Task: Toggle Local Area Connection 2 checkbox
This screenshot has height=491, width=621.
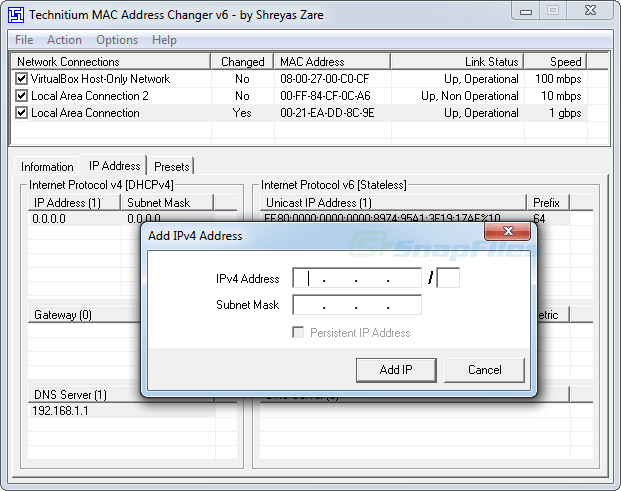Action: click(x=21, y=96)
